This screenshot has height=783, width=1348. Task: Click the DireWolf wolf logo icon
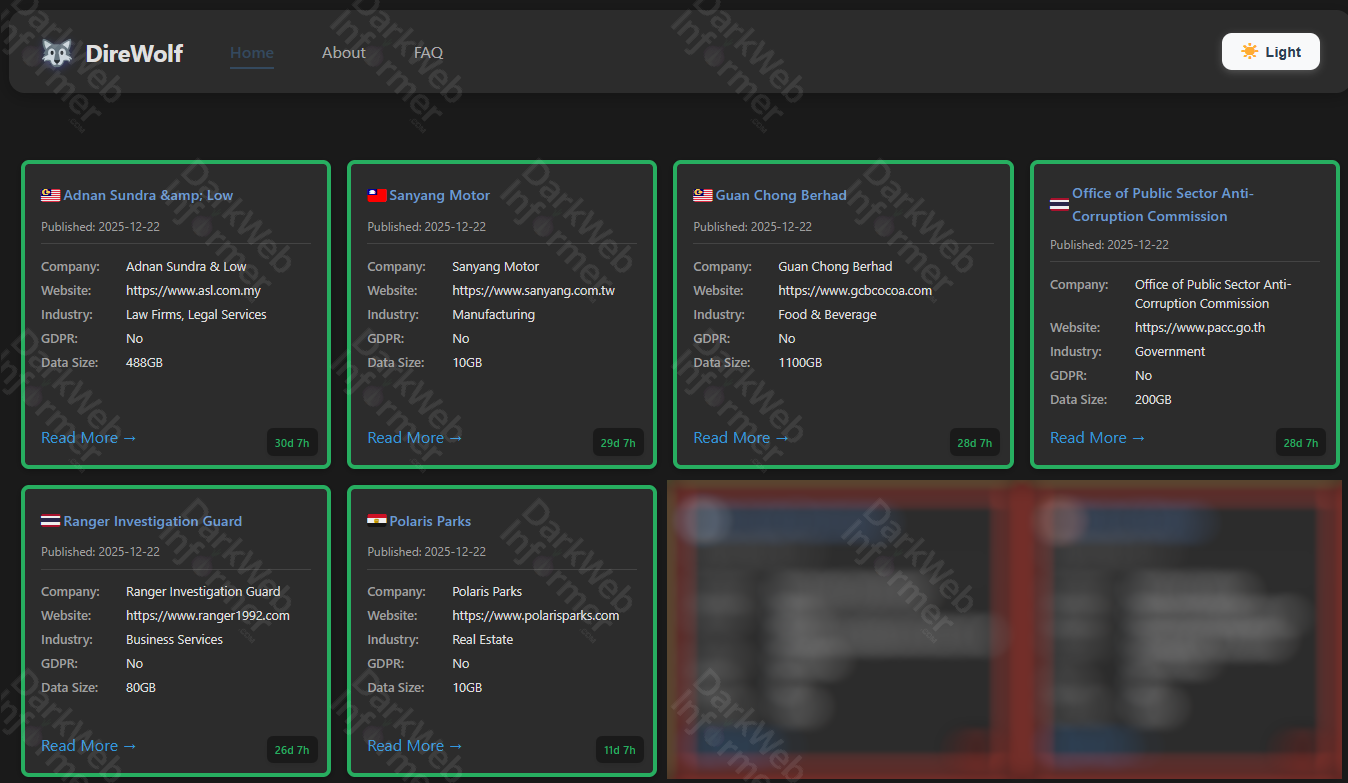pyautogui.click(x=57, y=53)
